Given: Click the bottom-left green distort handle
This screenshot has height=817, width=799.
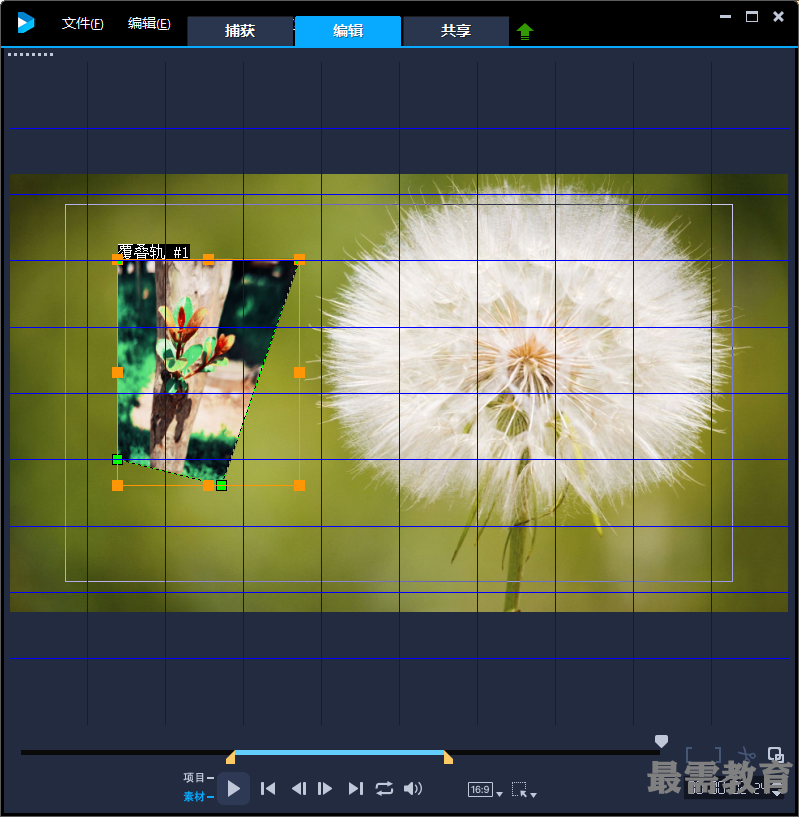Looking at the screenshot, I should (x=117, y=460).
